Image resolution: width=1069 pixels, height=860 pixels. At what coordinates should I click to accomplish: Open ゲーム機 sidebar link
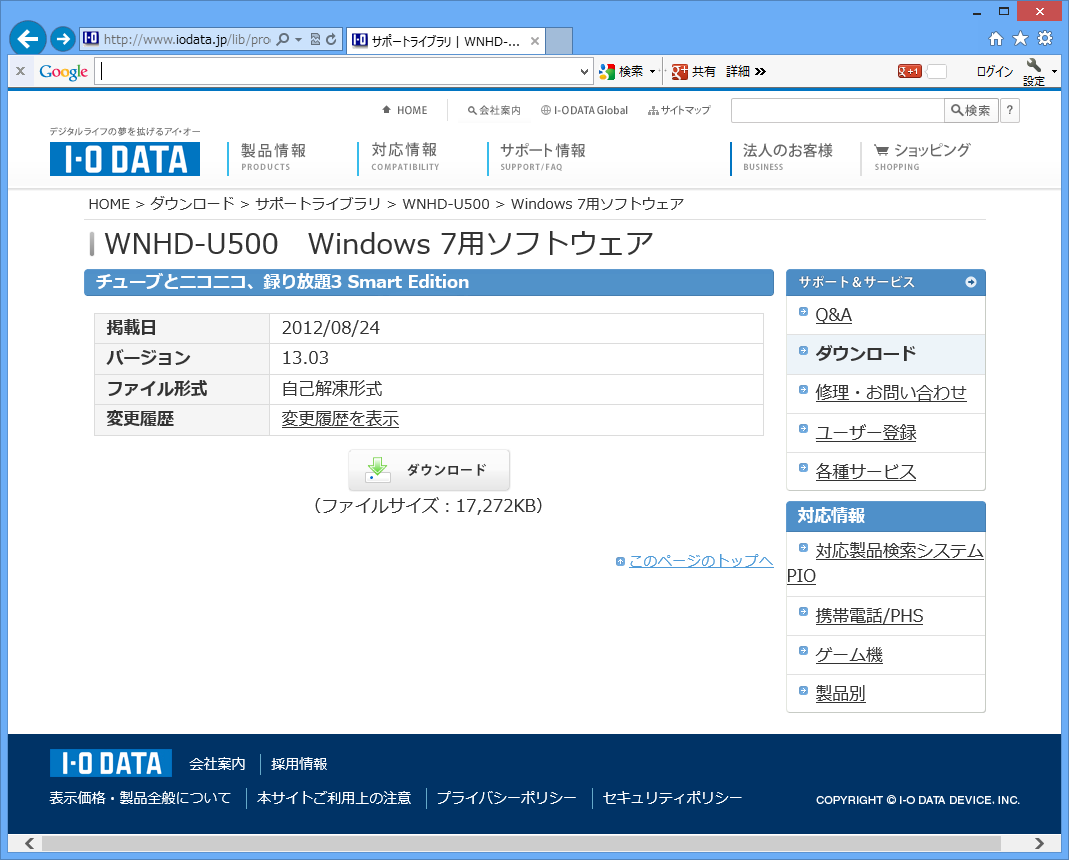(849, 655)
